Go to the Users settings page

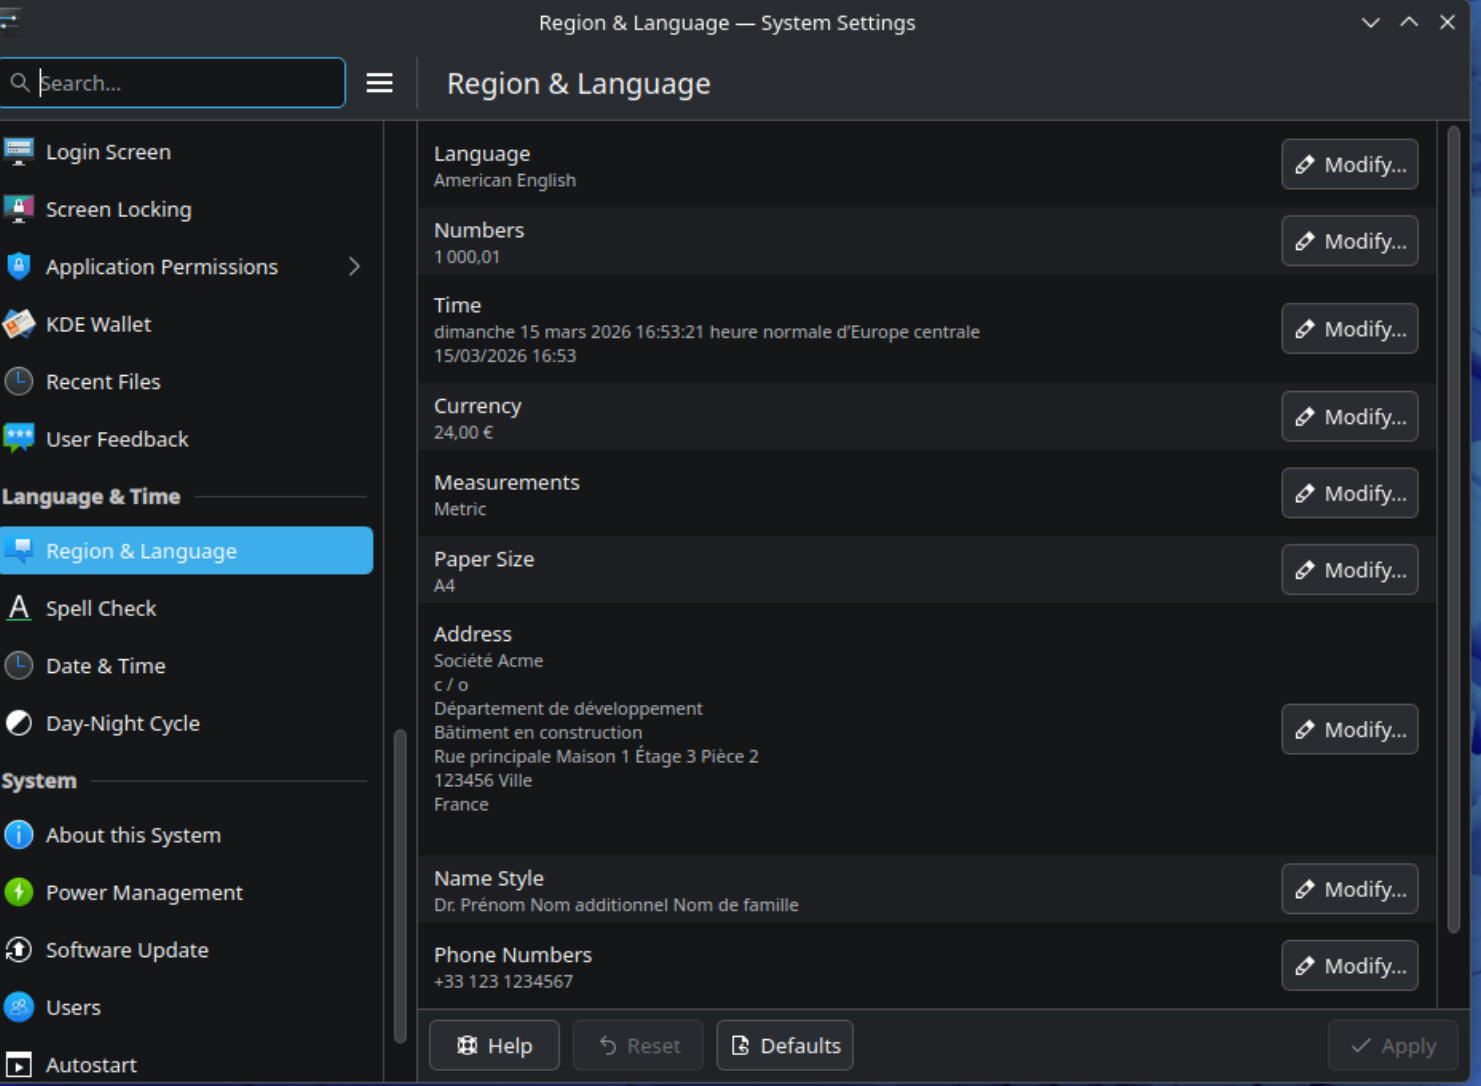coord(73,1007)
